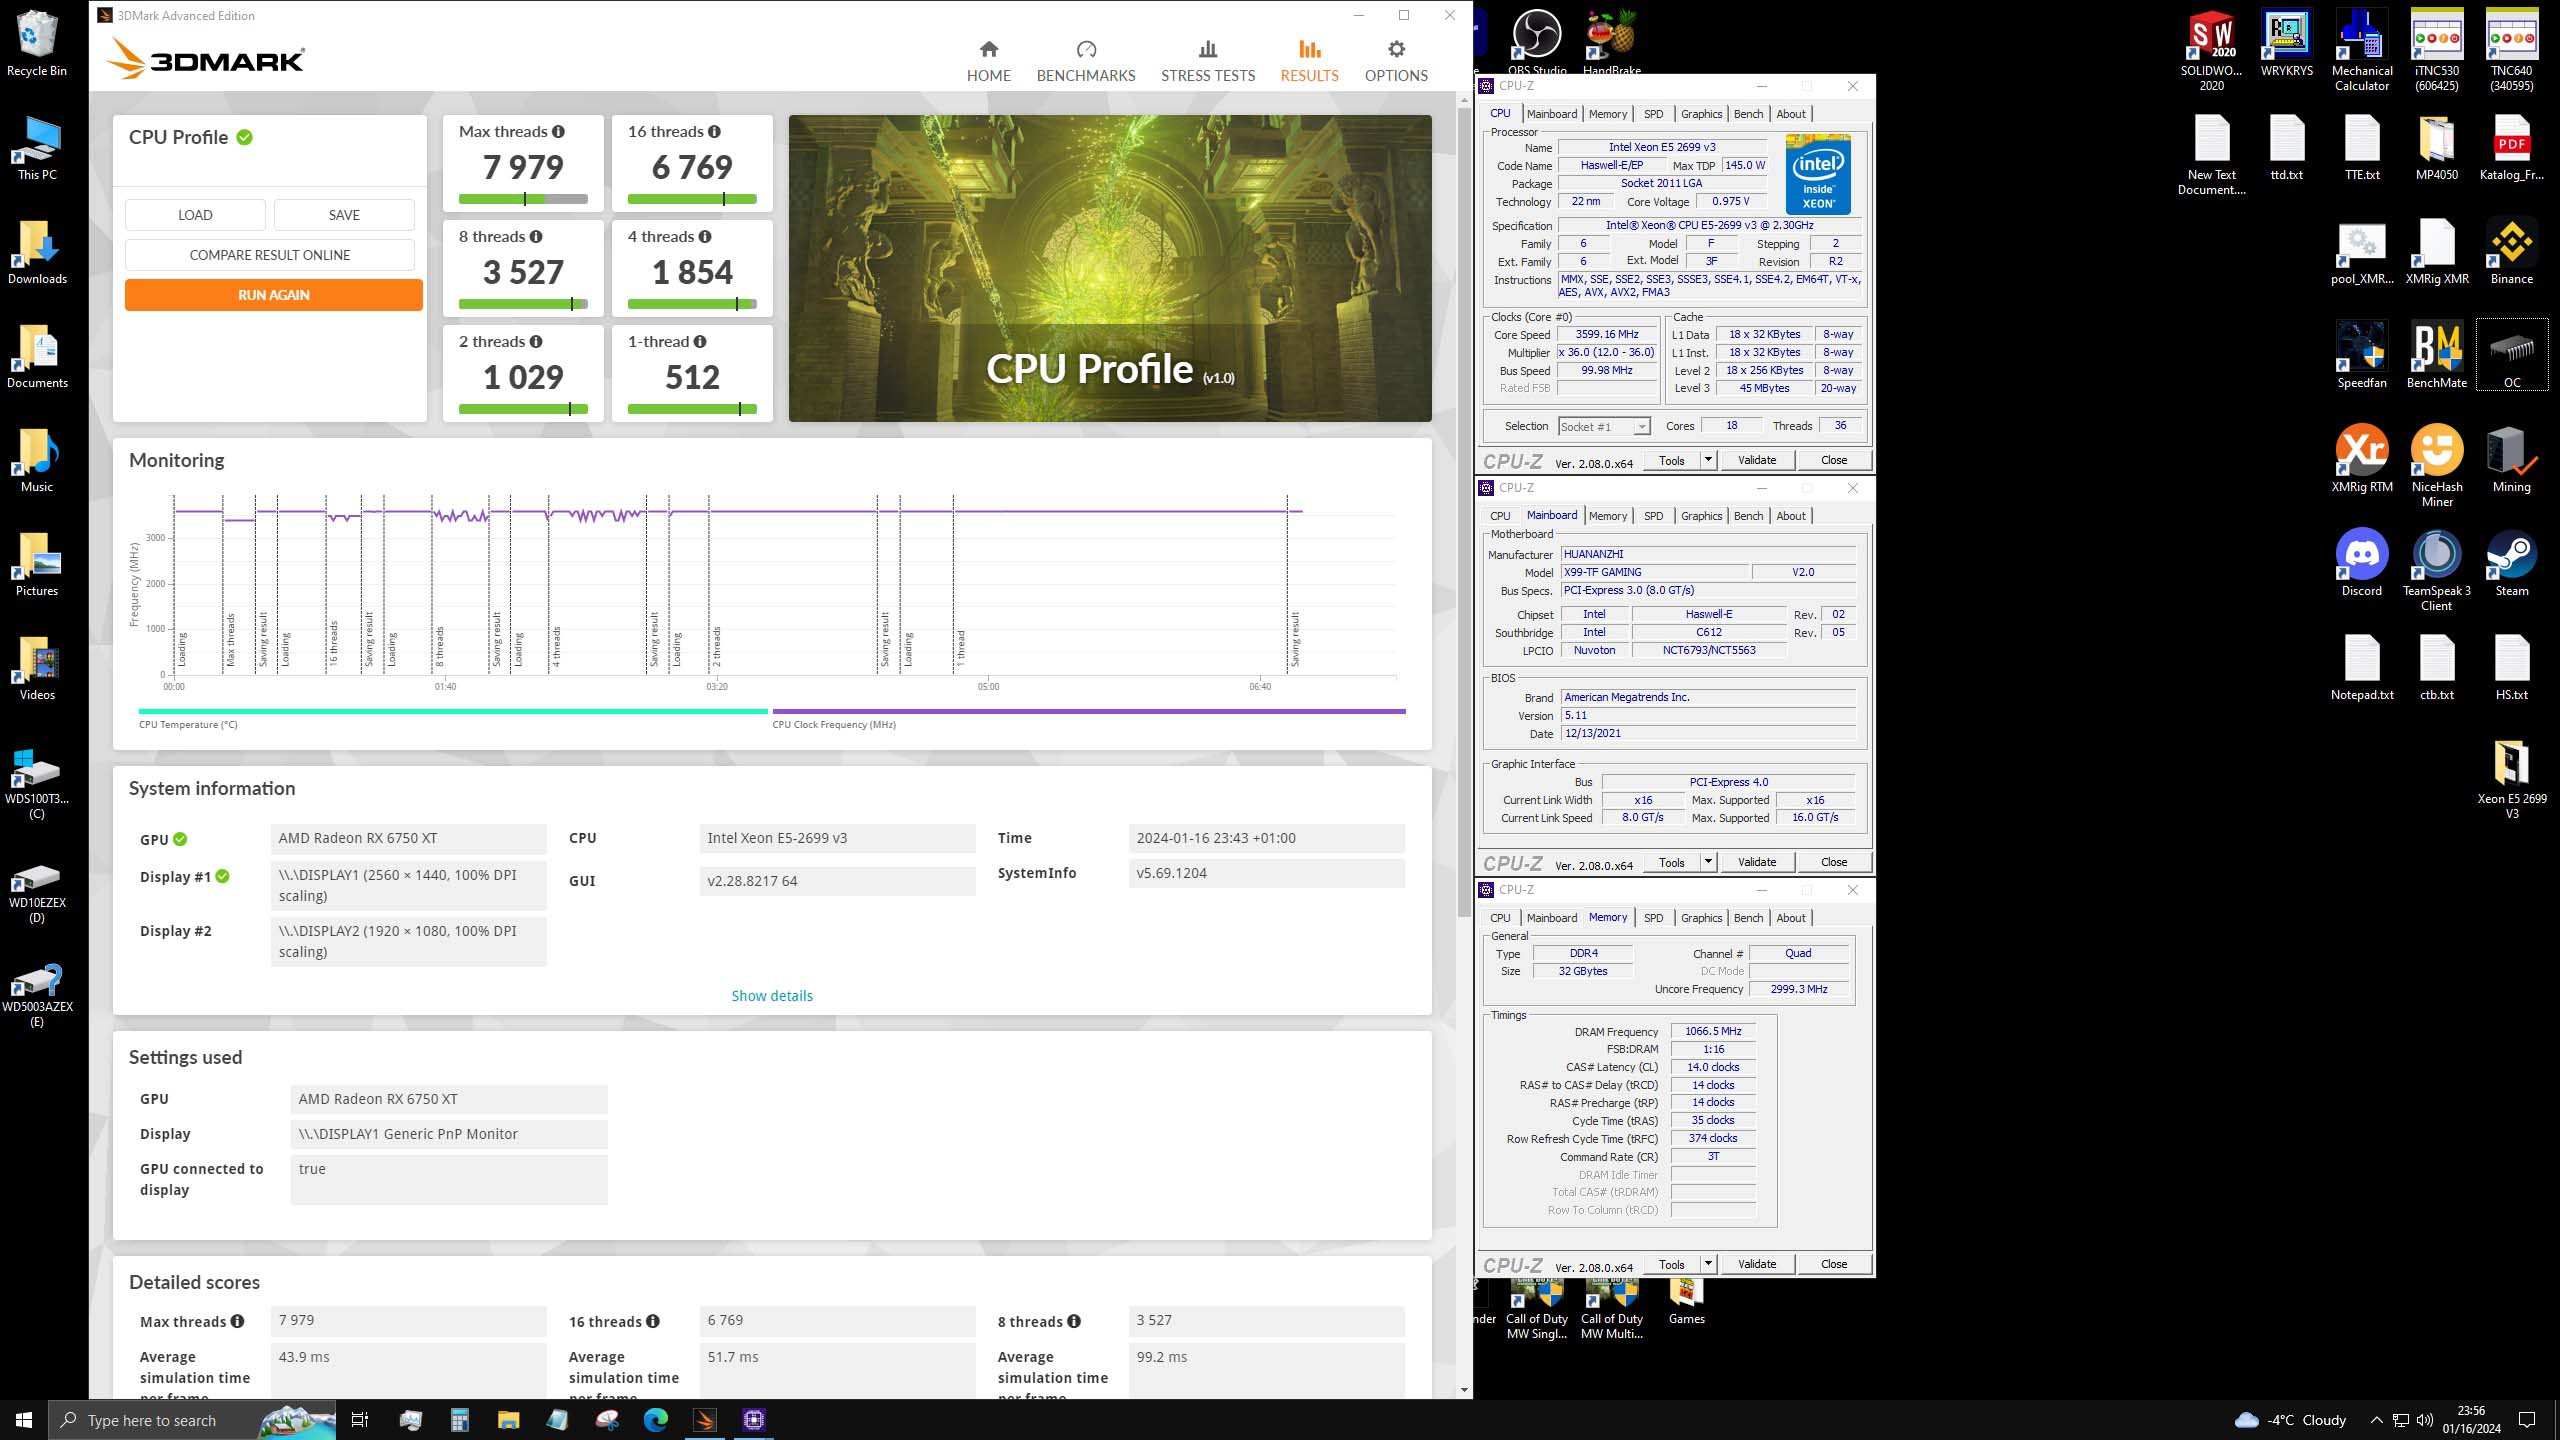Viewport: 2560px width, 1440px height.
Task: Click the LOAD button in CPU Profile
Action: click(195, 215)
